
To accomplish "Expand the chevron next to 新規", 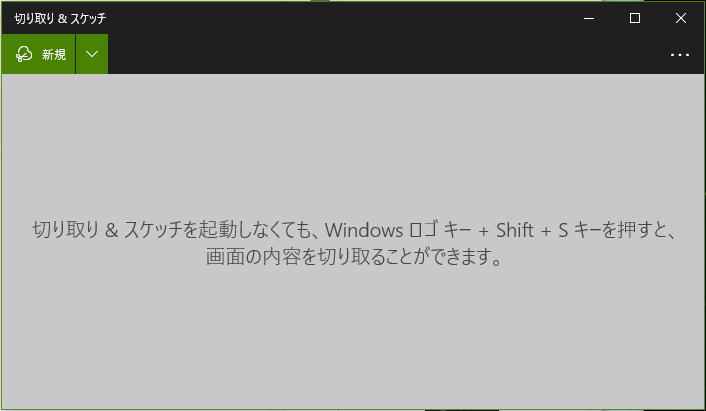I will click(x=92, y=54).
